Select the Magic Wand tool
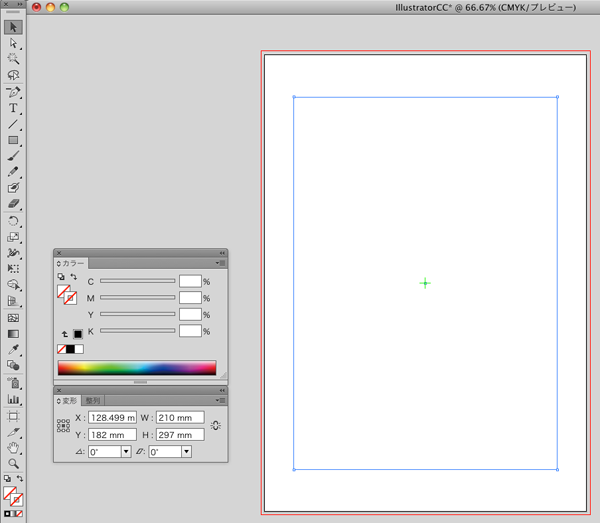This screenshot has width=600, height=523. [14, 59]
